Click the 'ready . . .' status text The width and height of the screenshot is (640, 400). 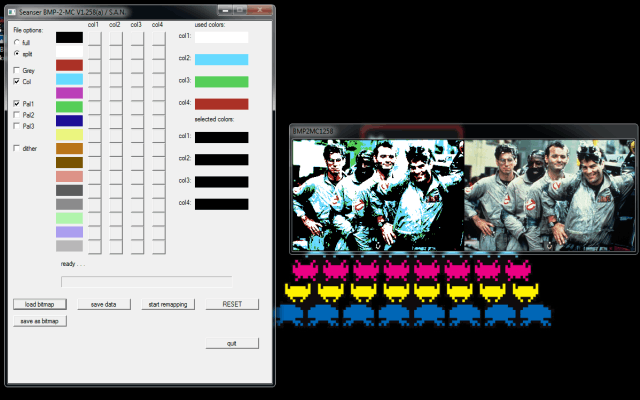tap(73, 264)
